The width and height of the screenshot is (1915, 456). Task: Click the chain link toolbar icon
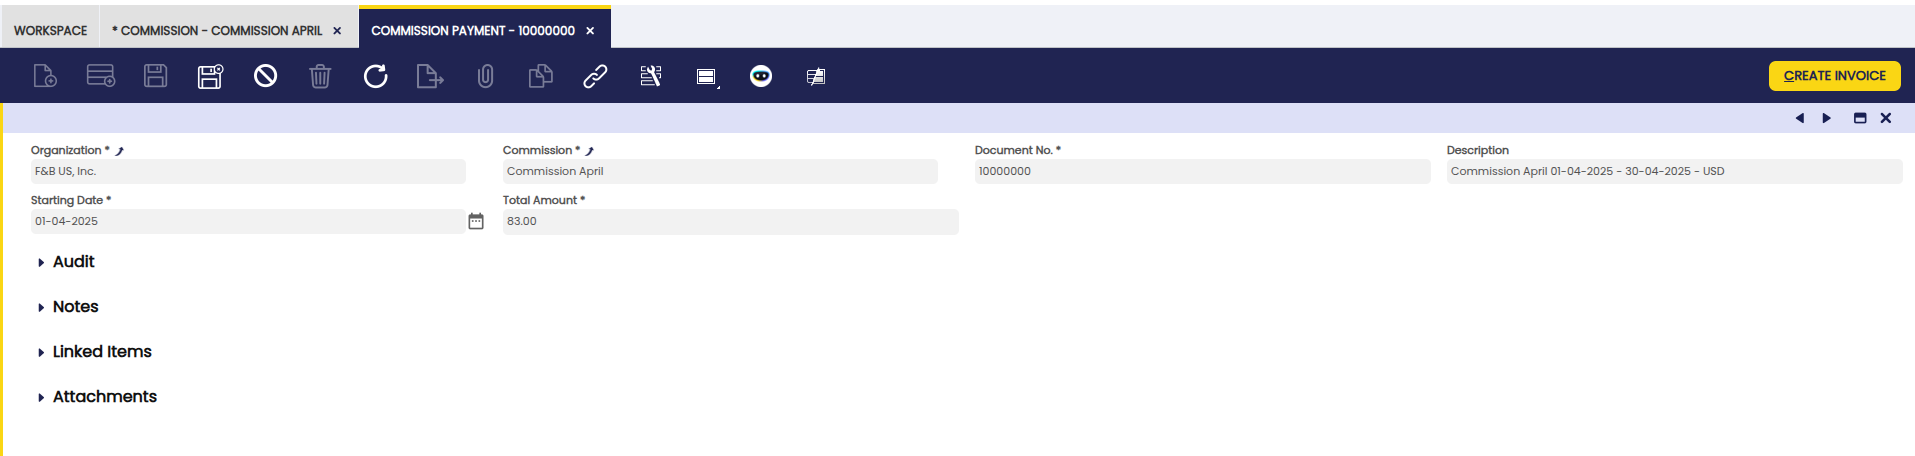(595, 76)
